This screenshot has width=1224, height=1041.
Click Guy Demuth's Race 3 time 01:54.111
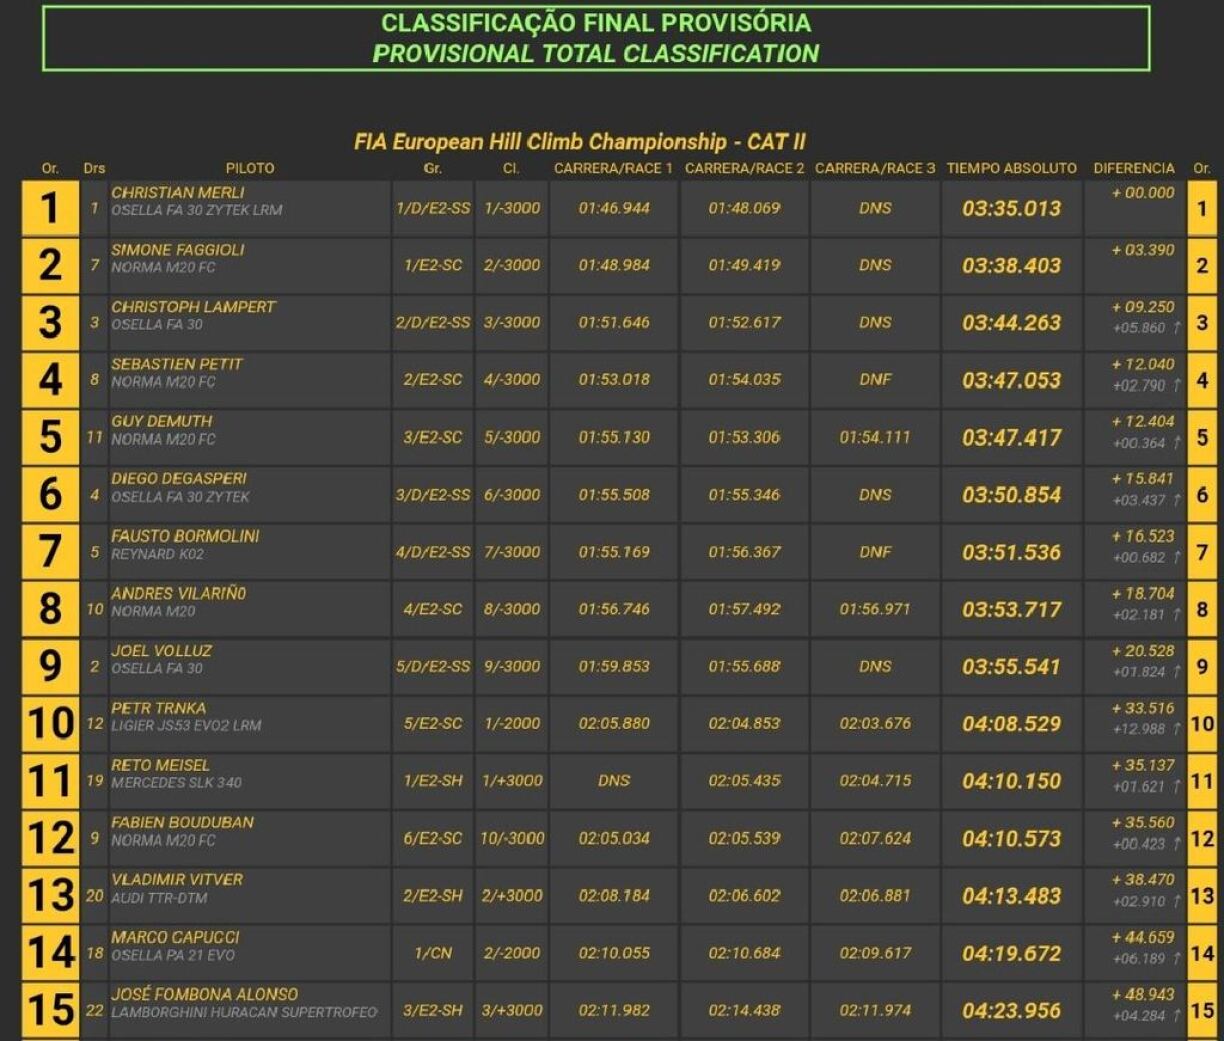pyautogui.click(x=875, y=437)
